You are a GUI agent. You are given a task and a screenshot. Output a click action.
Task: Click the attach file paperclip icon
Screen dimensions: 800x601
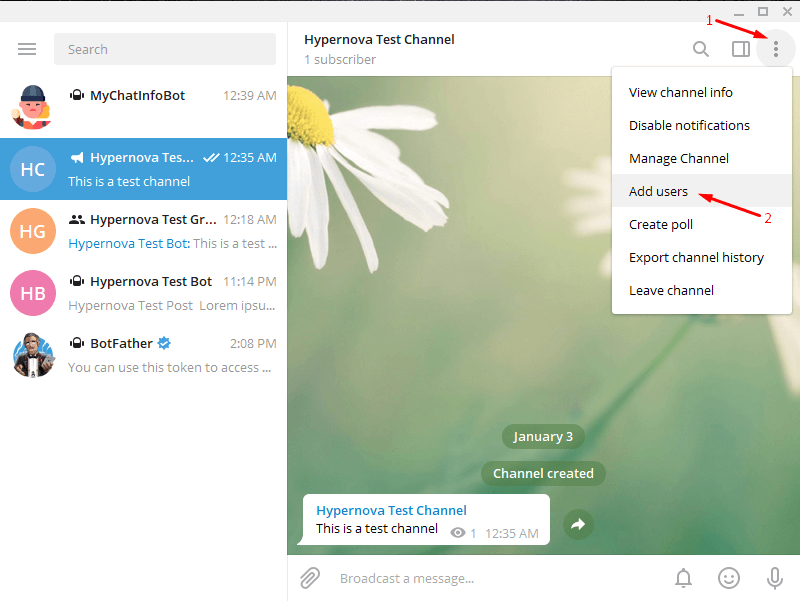tap(311, 578)
